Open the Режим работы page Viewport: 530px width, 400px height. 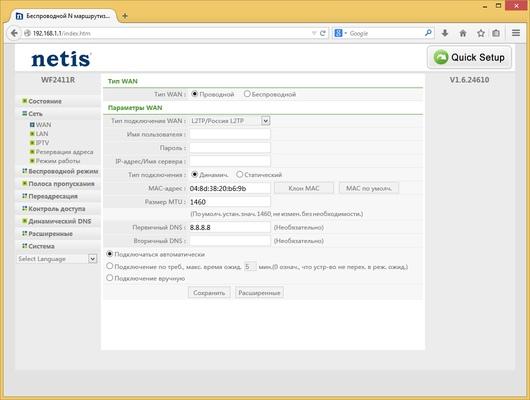58,161
